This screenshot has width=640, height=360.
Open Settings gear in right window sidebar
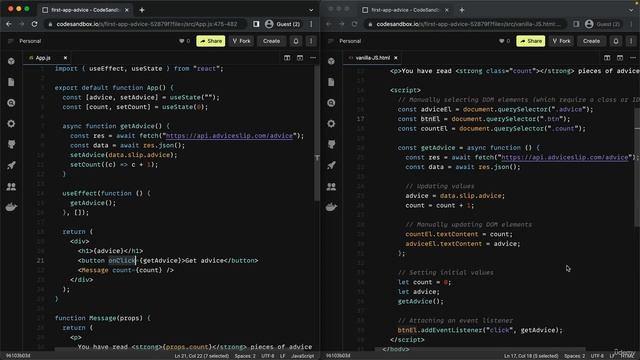coord(331,124)
